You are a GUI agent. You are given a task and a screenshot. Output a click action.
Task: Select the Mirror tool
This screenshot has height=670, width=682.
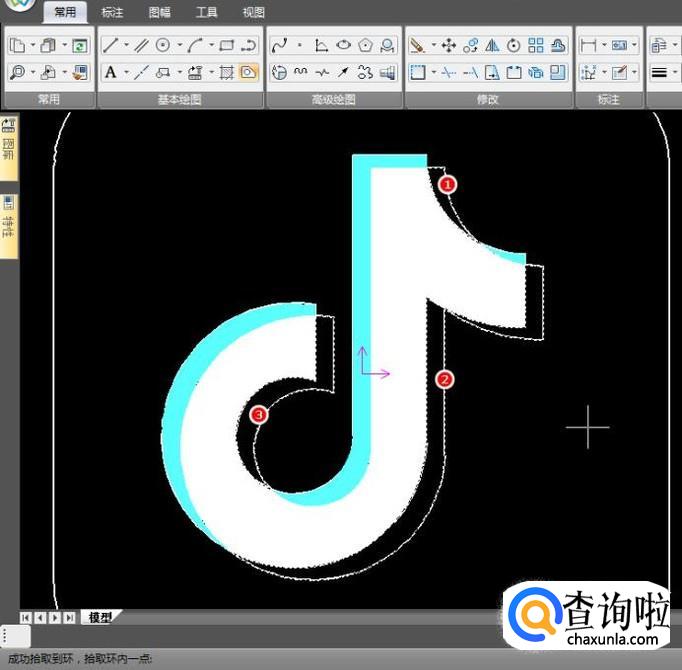[492, 45]
